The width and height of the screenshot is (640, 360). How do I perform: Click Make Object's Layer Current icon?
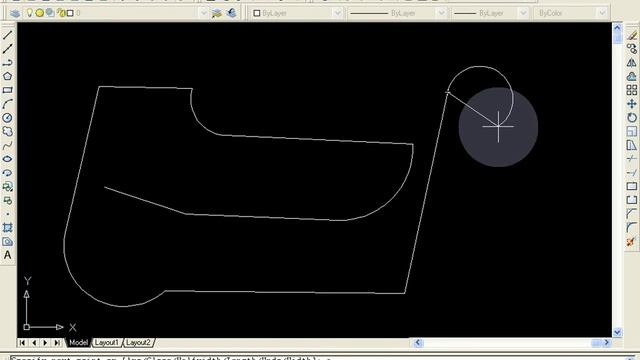[x=217, y=13]
